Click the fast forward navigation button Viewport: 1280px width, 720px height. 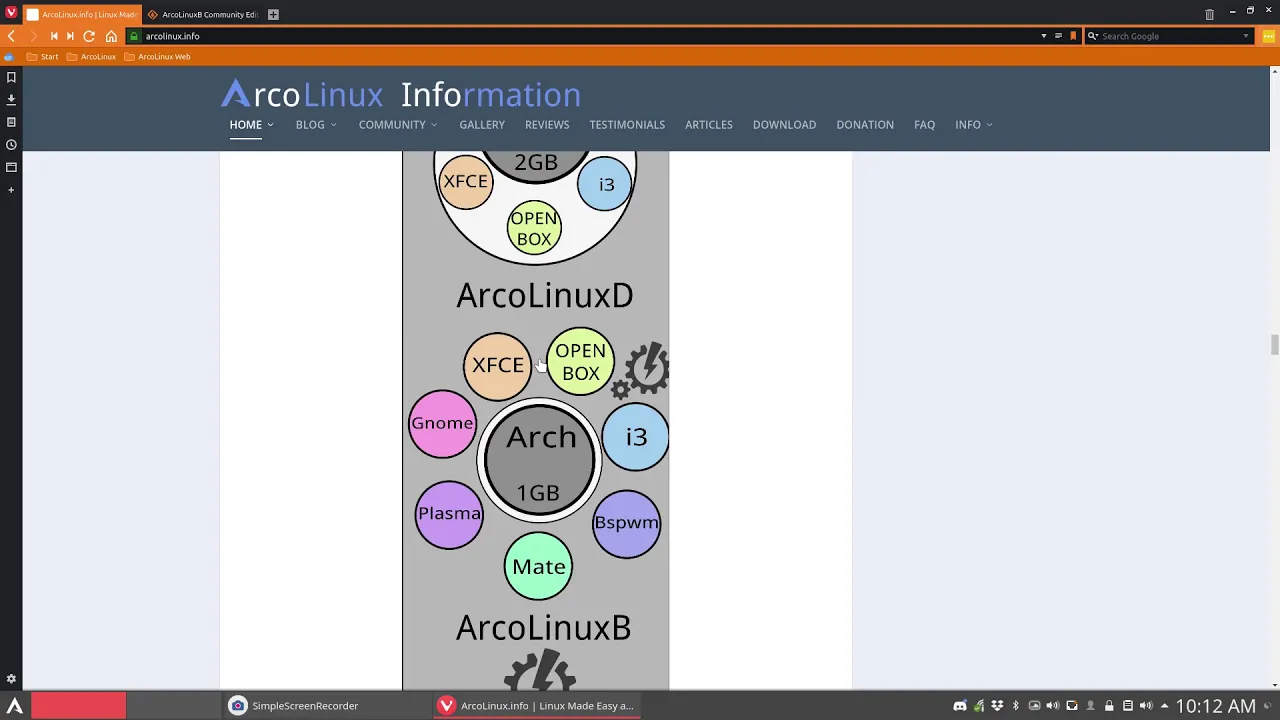pos(70,36)
